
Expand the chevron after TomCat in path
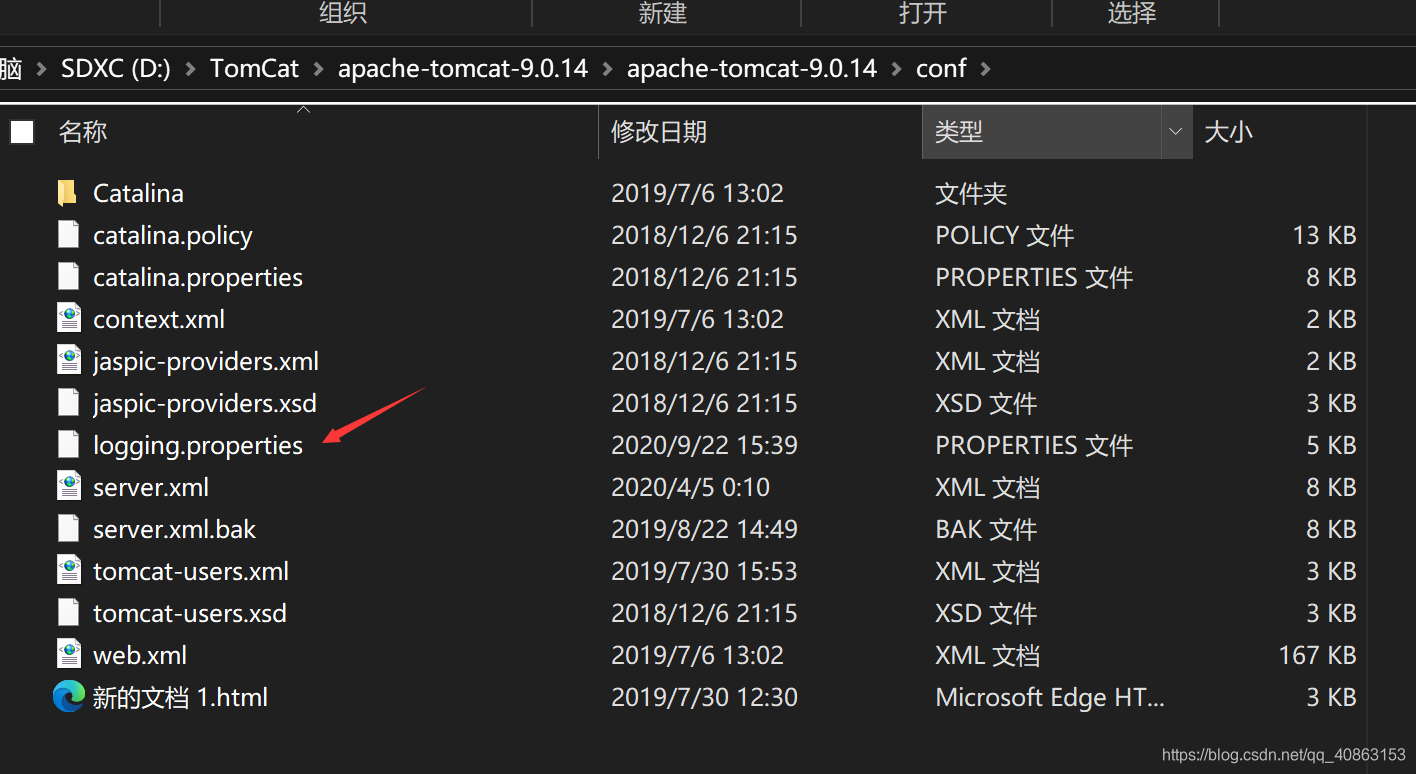pyautogui.click(x=318, y=69)
